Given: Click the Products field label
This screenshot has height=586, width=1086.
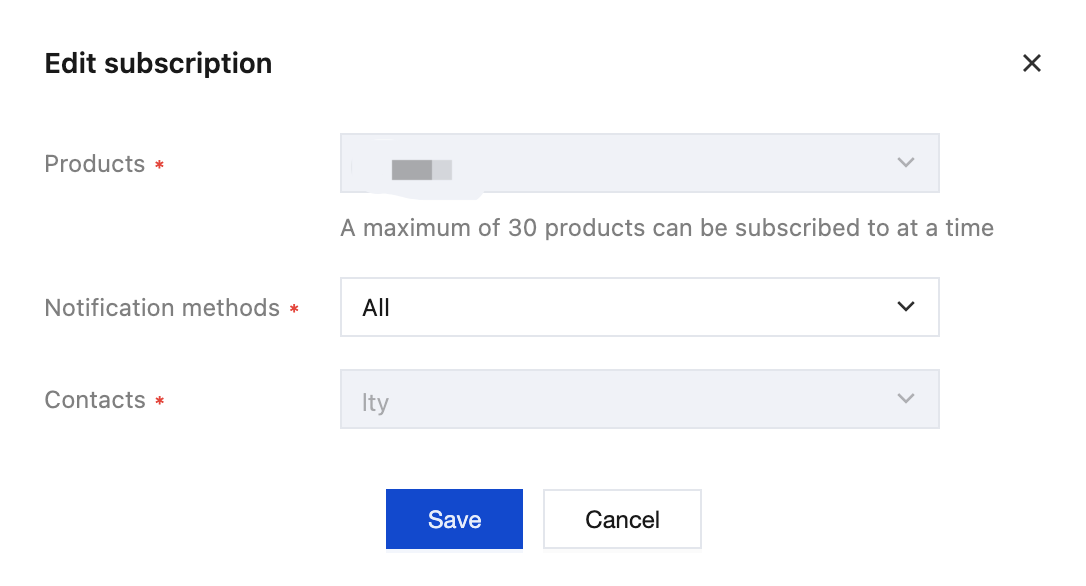Looking at the screenshot, I should (x=95, y=164).
